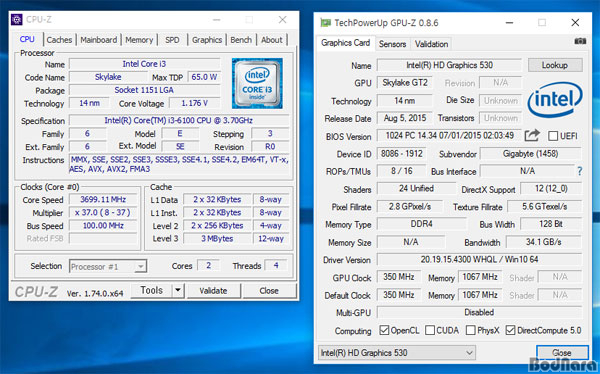Click the Close button in CPU-Z
This screenshot has height=374, width=600.
coord(269,291)
